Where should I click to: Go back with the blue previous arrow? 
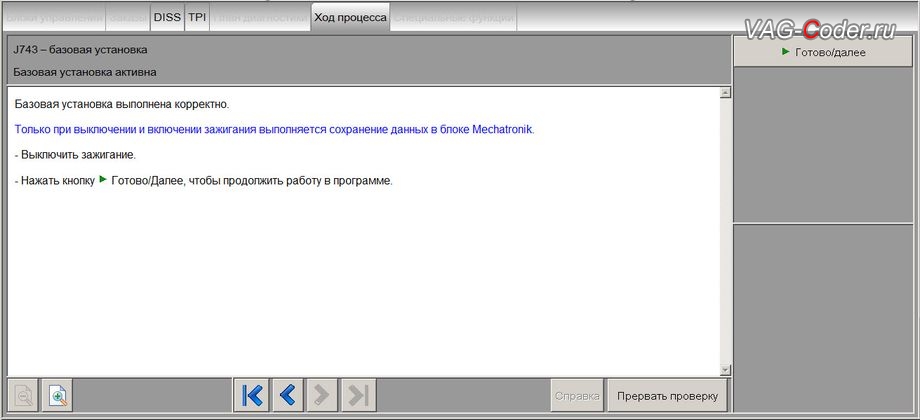[x=288, y=395]
